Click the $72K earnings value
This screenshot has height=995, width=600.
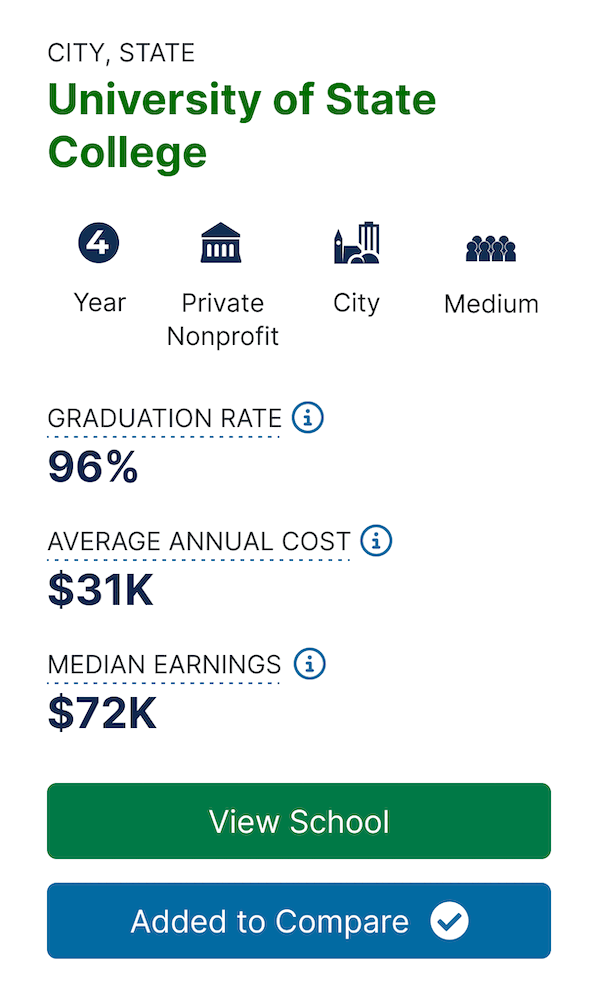tap(101, 713)
